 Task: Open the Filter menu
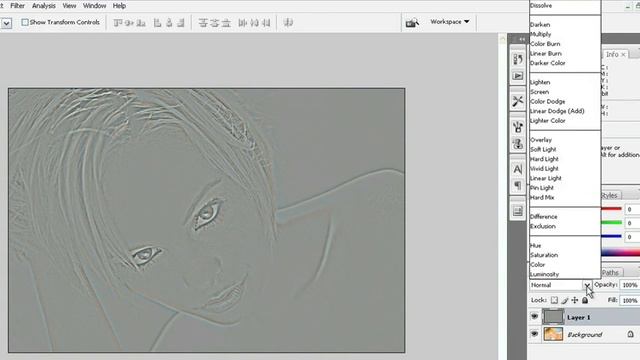[x=18, y=6]
